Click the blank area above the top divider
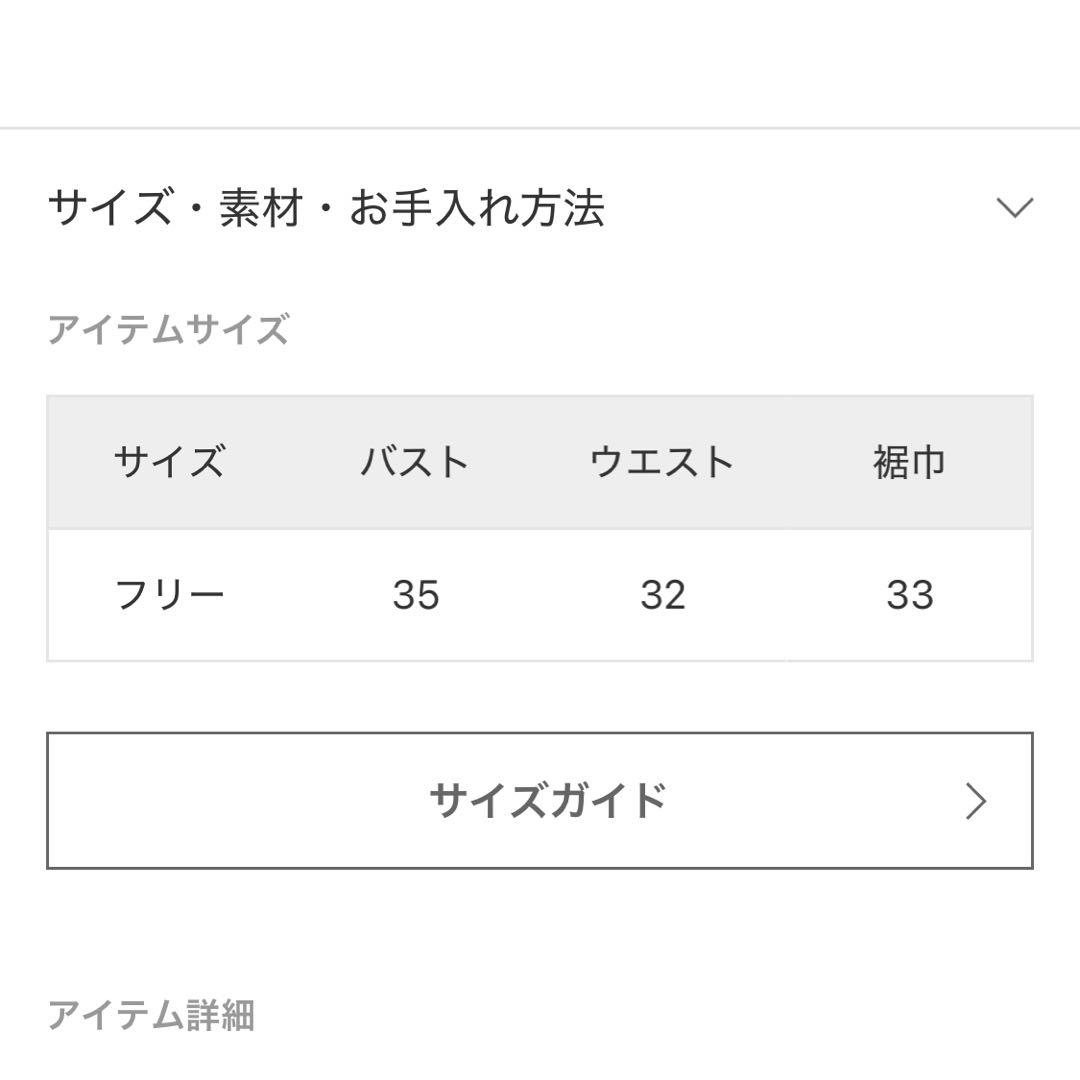This screenshot has width=1080, height=1080. click(540, 62)
